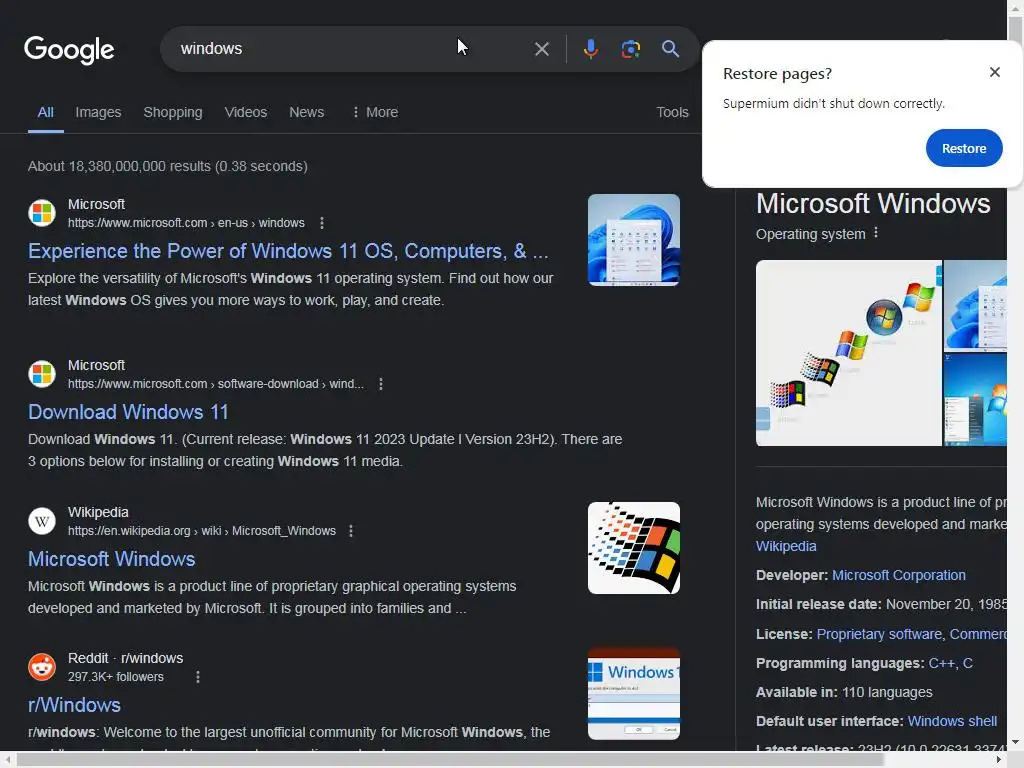Open three-dot menu for Wikipedia result
This screenshot has width=1024, height=768.
(351, 531)
